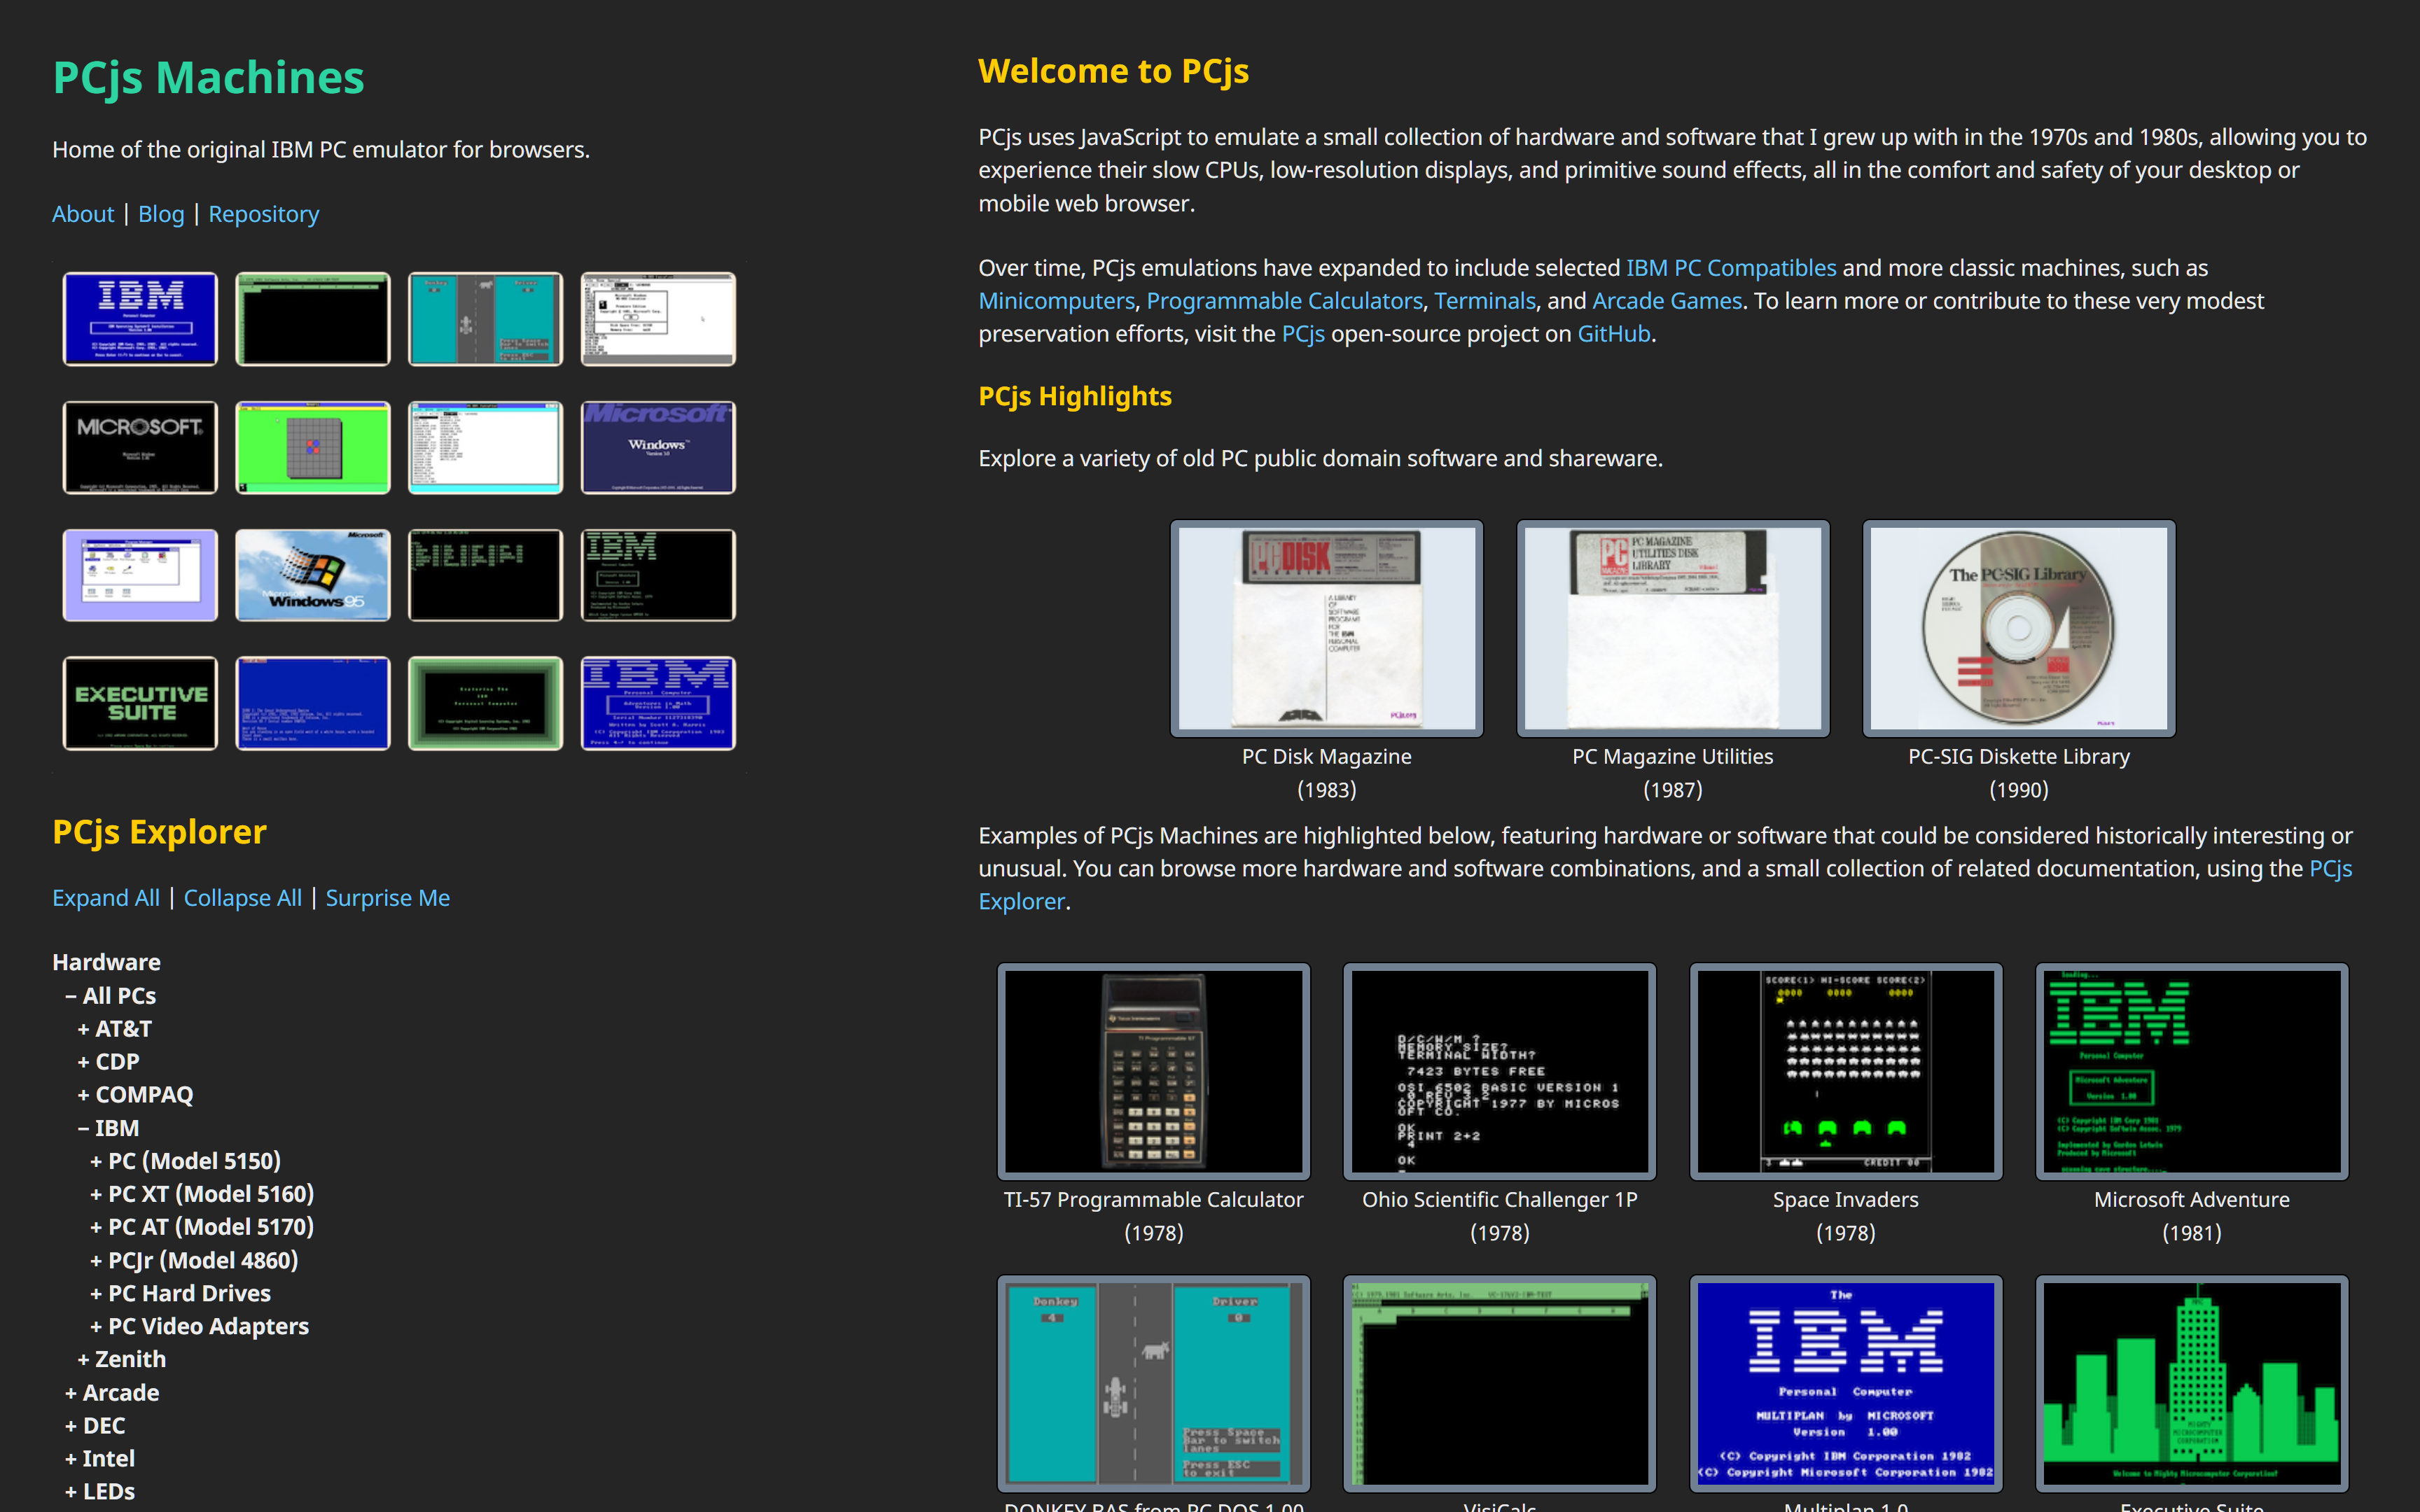2420x1512 pixels.
Task: Follow the Programmable Calculators link
Action: [1284, 301]
